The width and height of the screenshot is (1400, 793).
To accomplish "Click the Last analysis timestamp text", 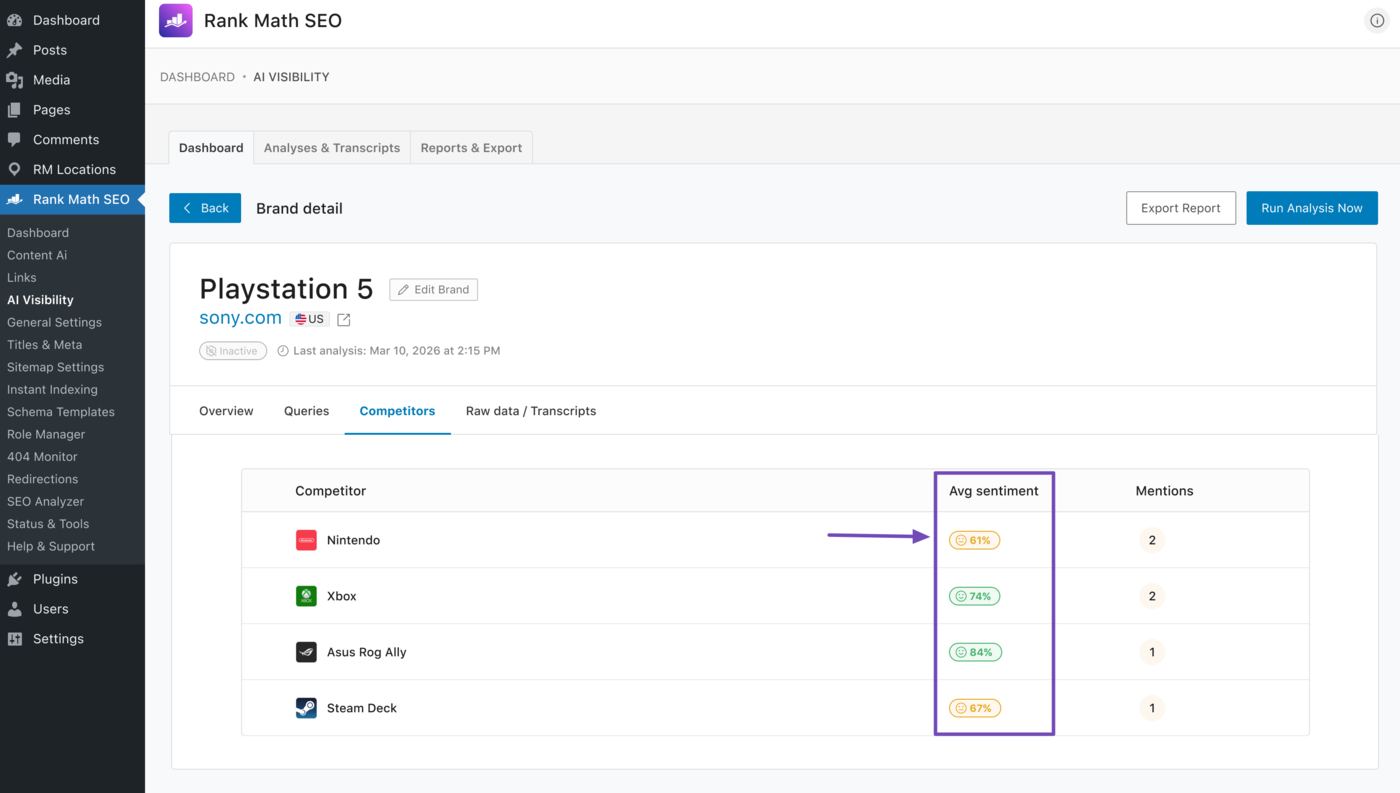I will (397, 351).
